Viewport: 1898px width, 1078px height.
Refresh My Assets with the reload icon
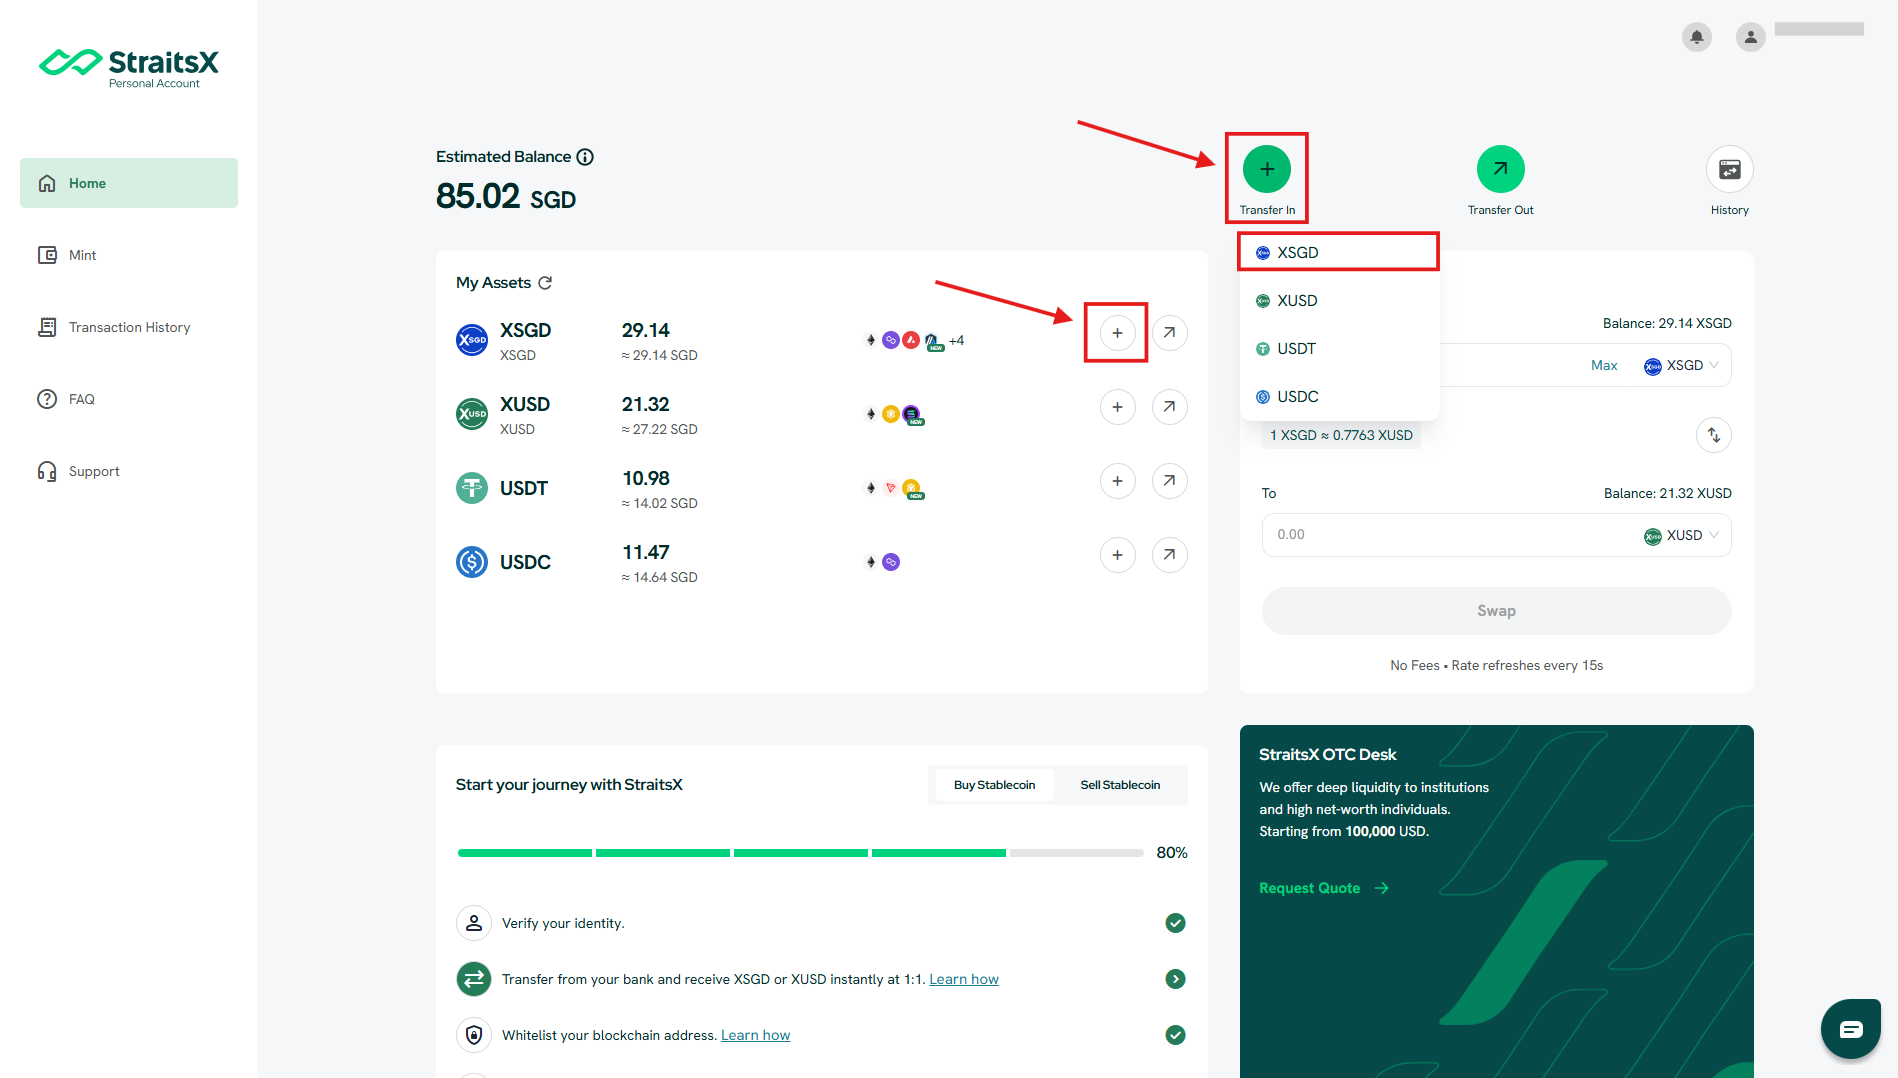pyautogui.click(x=545, y=283)
